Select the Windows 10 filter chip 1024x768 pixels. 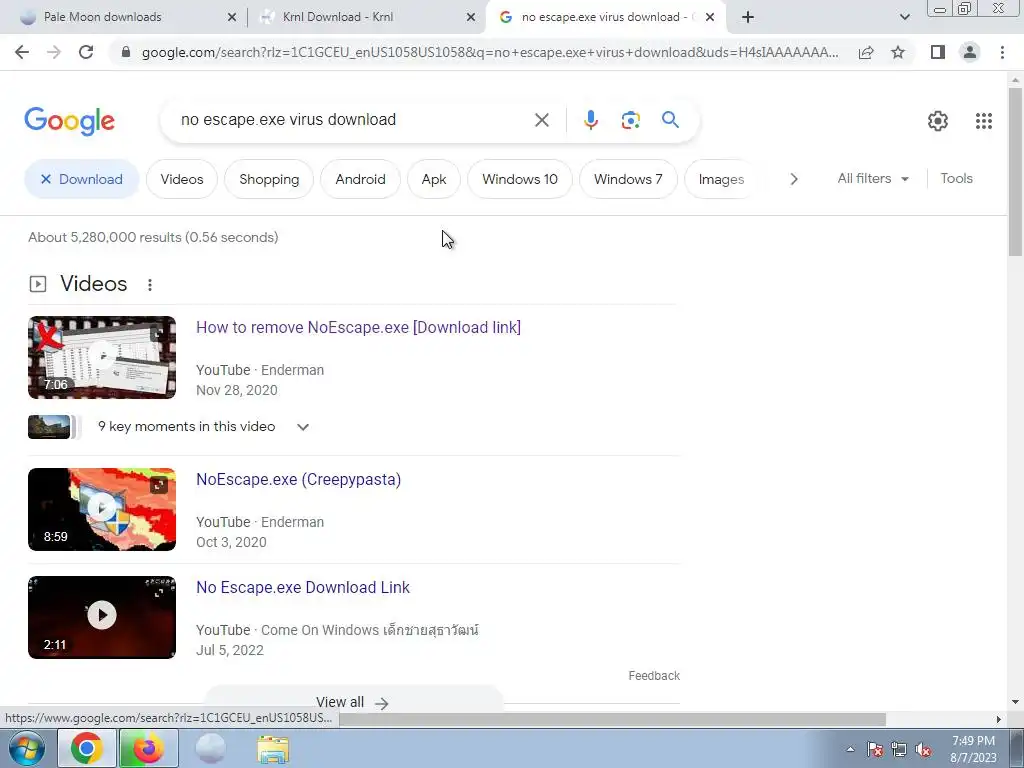click(520, 179)
